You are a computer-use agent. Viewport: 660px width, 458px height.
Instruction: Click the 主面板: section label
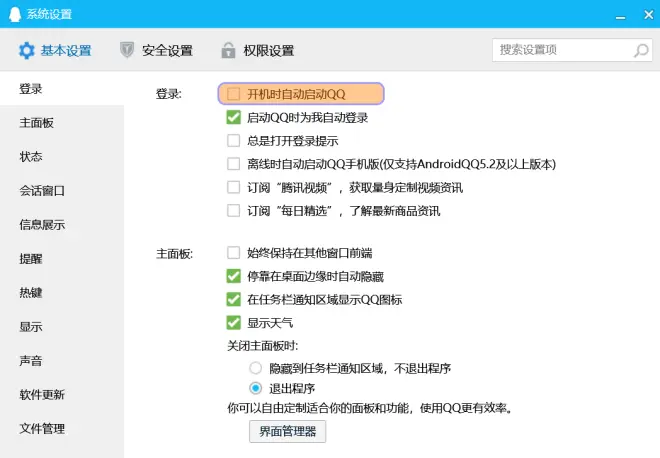point(174,254)
